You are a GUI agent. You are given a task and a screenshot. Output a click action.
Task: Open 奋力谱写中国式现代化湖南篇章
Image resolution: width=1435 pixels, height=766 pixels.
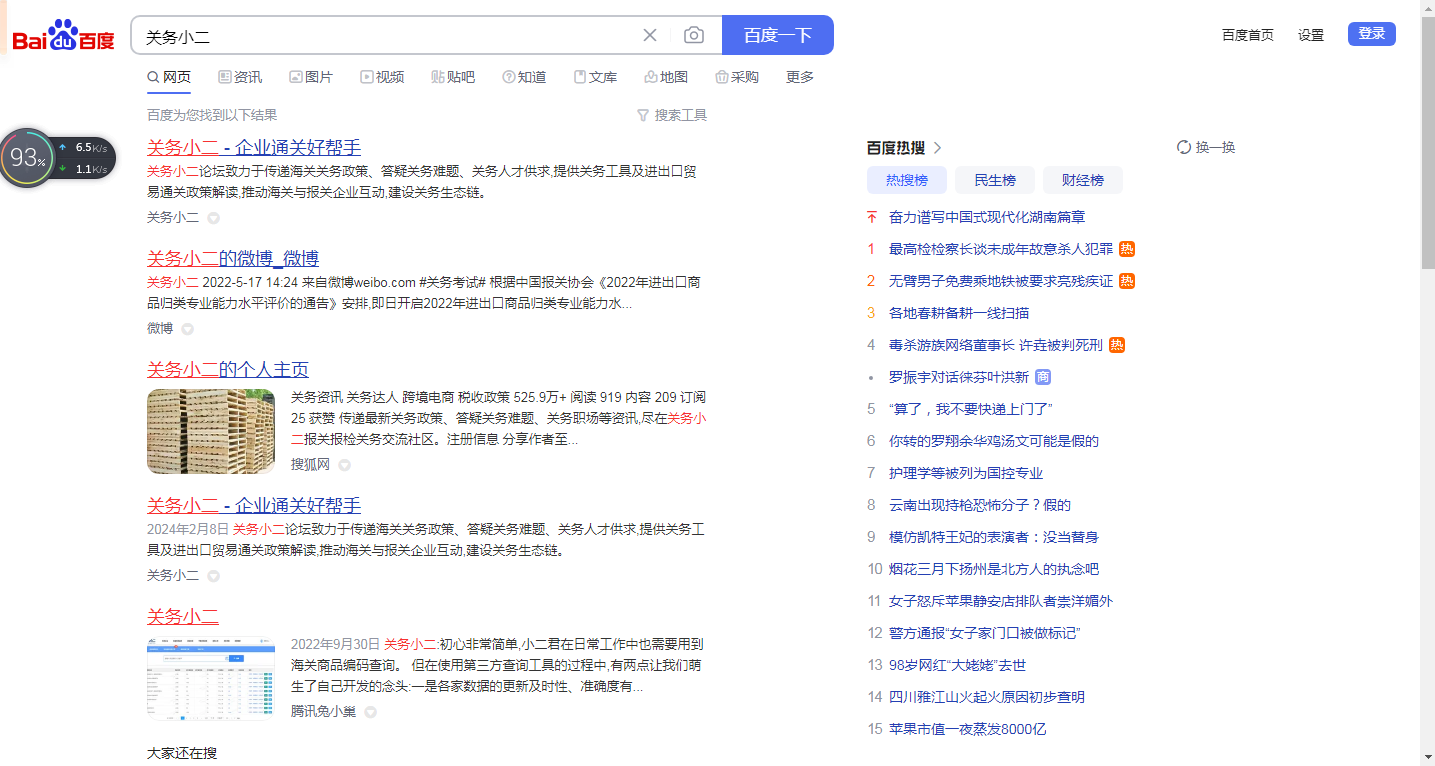[x=987, y=217]
